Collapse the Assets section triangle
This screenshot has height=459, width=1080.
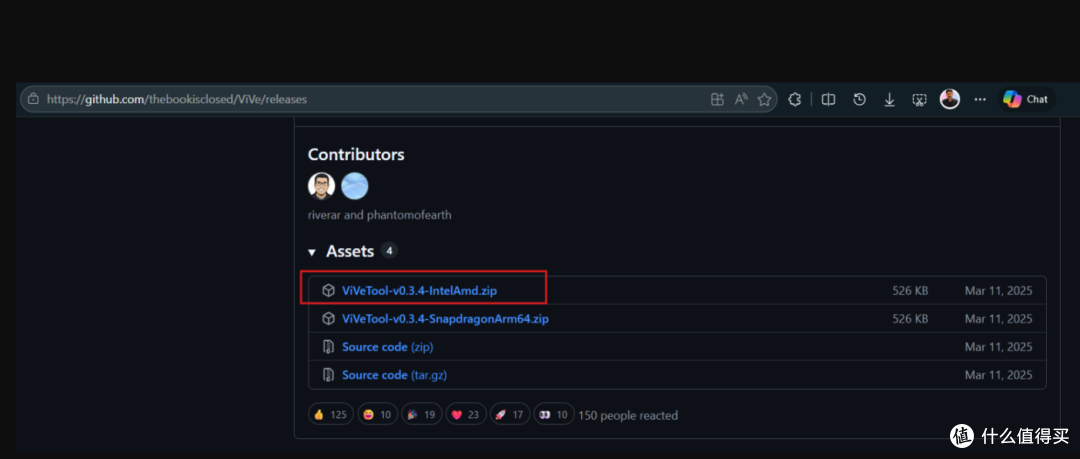coord(312,252)
